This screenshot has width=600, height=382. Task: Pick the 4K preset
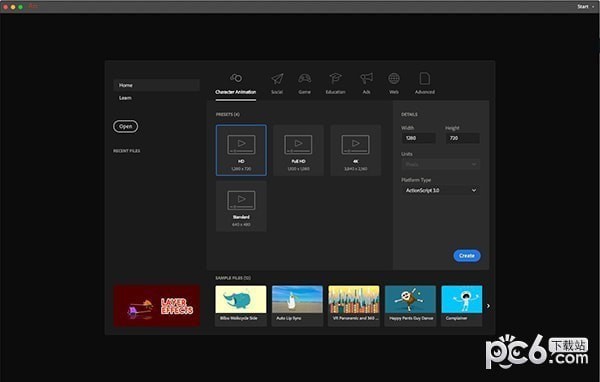click(x=355, y=150)
